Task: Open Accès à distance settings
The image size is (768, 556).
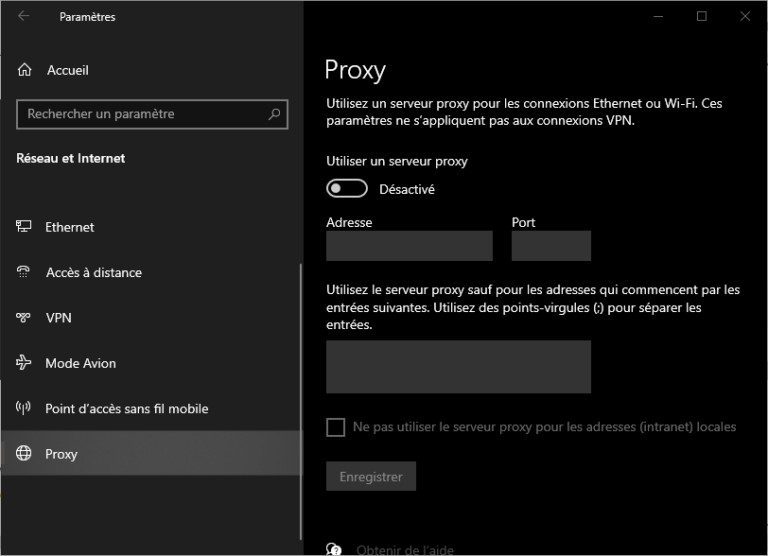Action: (x=94, y=272)
